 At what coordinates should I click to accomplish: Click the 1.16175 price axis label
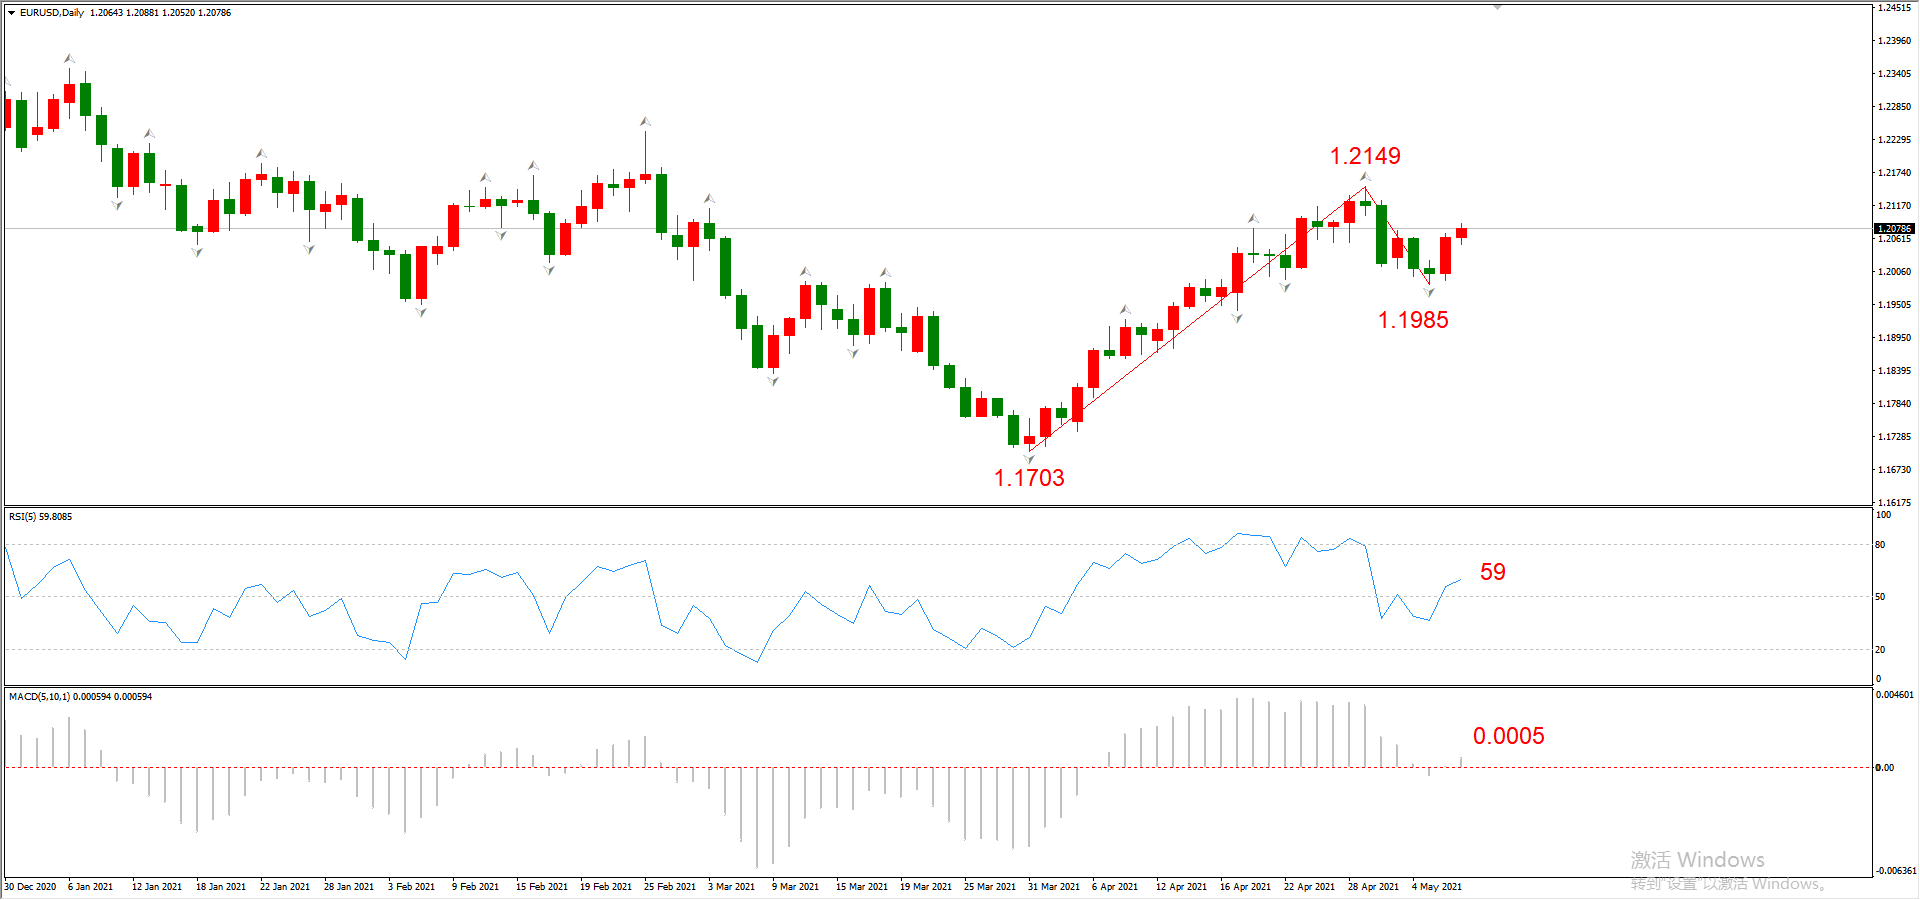[1894, 503]
